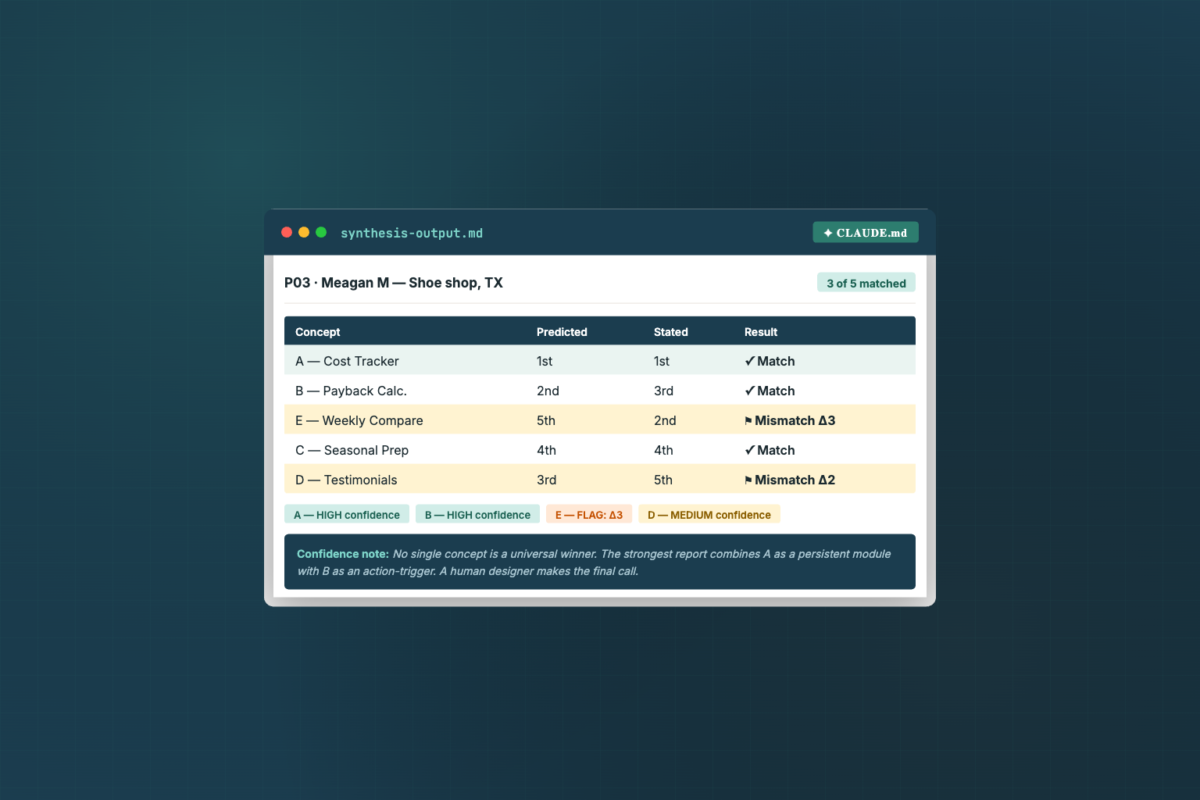Screen dimensions: 1200x800
Task: Select the A — Cost Tracker row
Action: click(600, 361)
